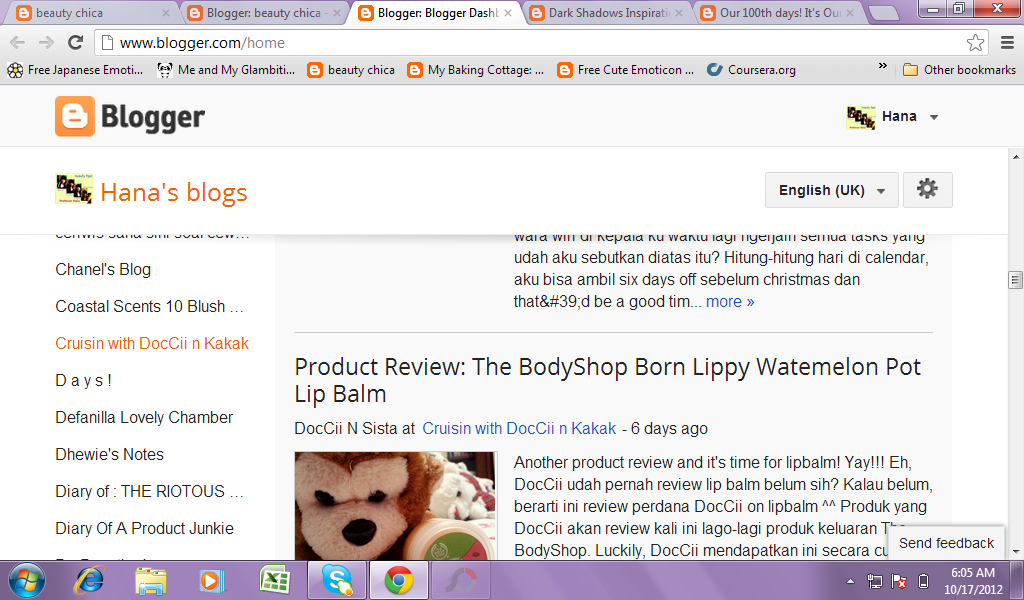The image size is (1024, 600).
Task: Select 'Dhewie's Notes' blog
Action: click(110, 454)
